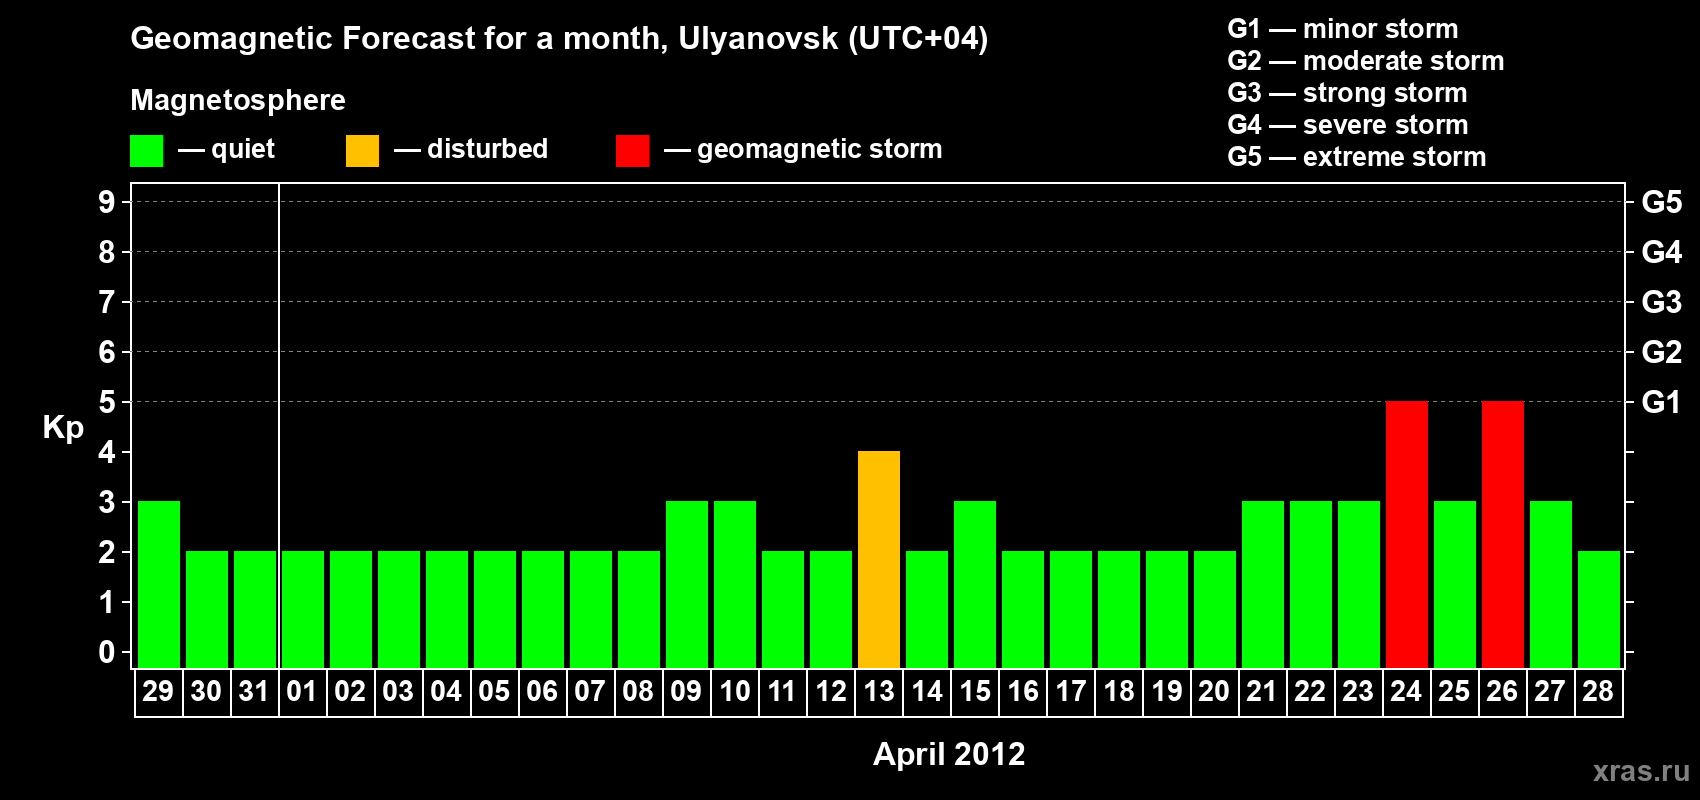
Task: Click the green bar for March 29
Action: pos(159,584)
